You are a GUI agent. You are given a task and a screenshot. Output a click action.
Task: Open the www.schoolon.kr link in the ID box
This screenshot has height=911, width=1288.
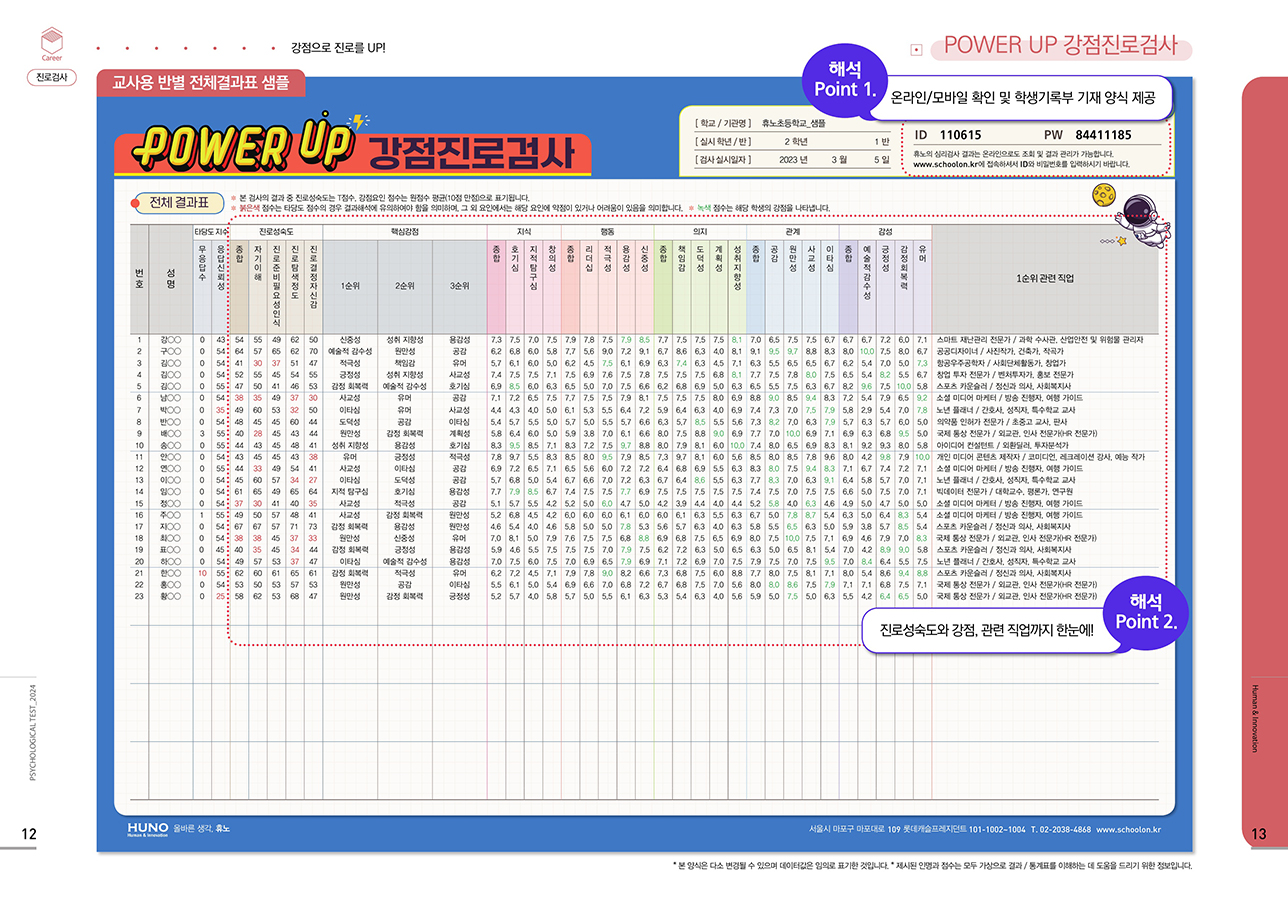coord(946,163)
